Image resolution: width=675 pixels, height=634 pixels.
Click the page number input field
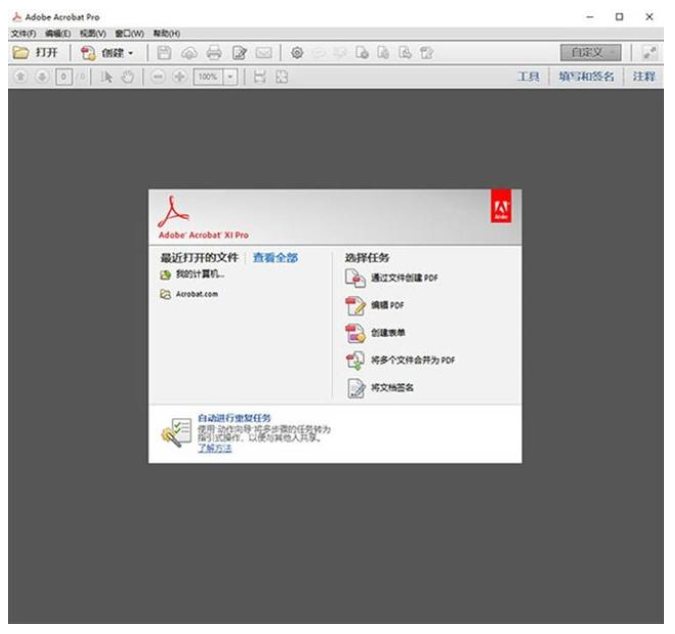click(60, 77)
